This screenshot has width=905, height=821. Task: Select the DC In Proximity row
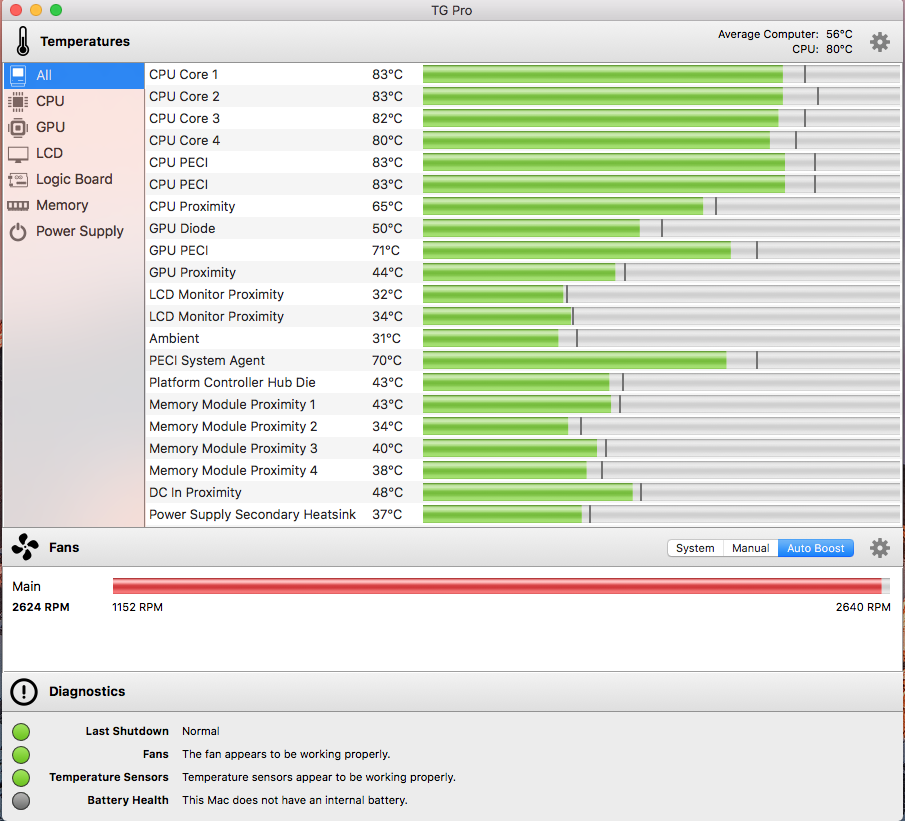click(522, 492)
